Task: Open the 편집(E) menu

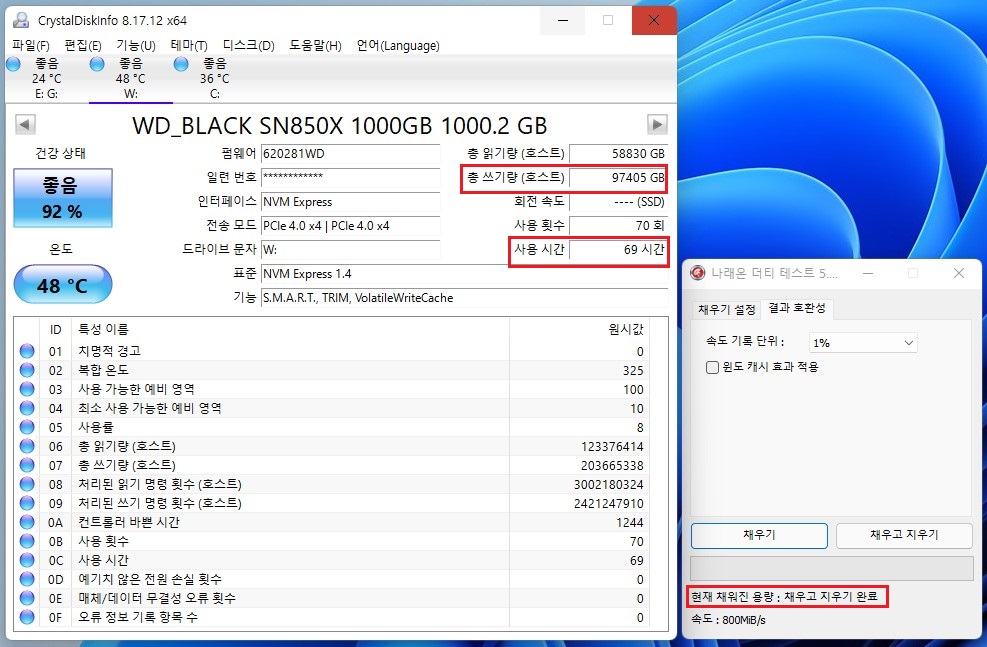Action: coord(82,45)
